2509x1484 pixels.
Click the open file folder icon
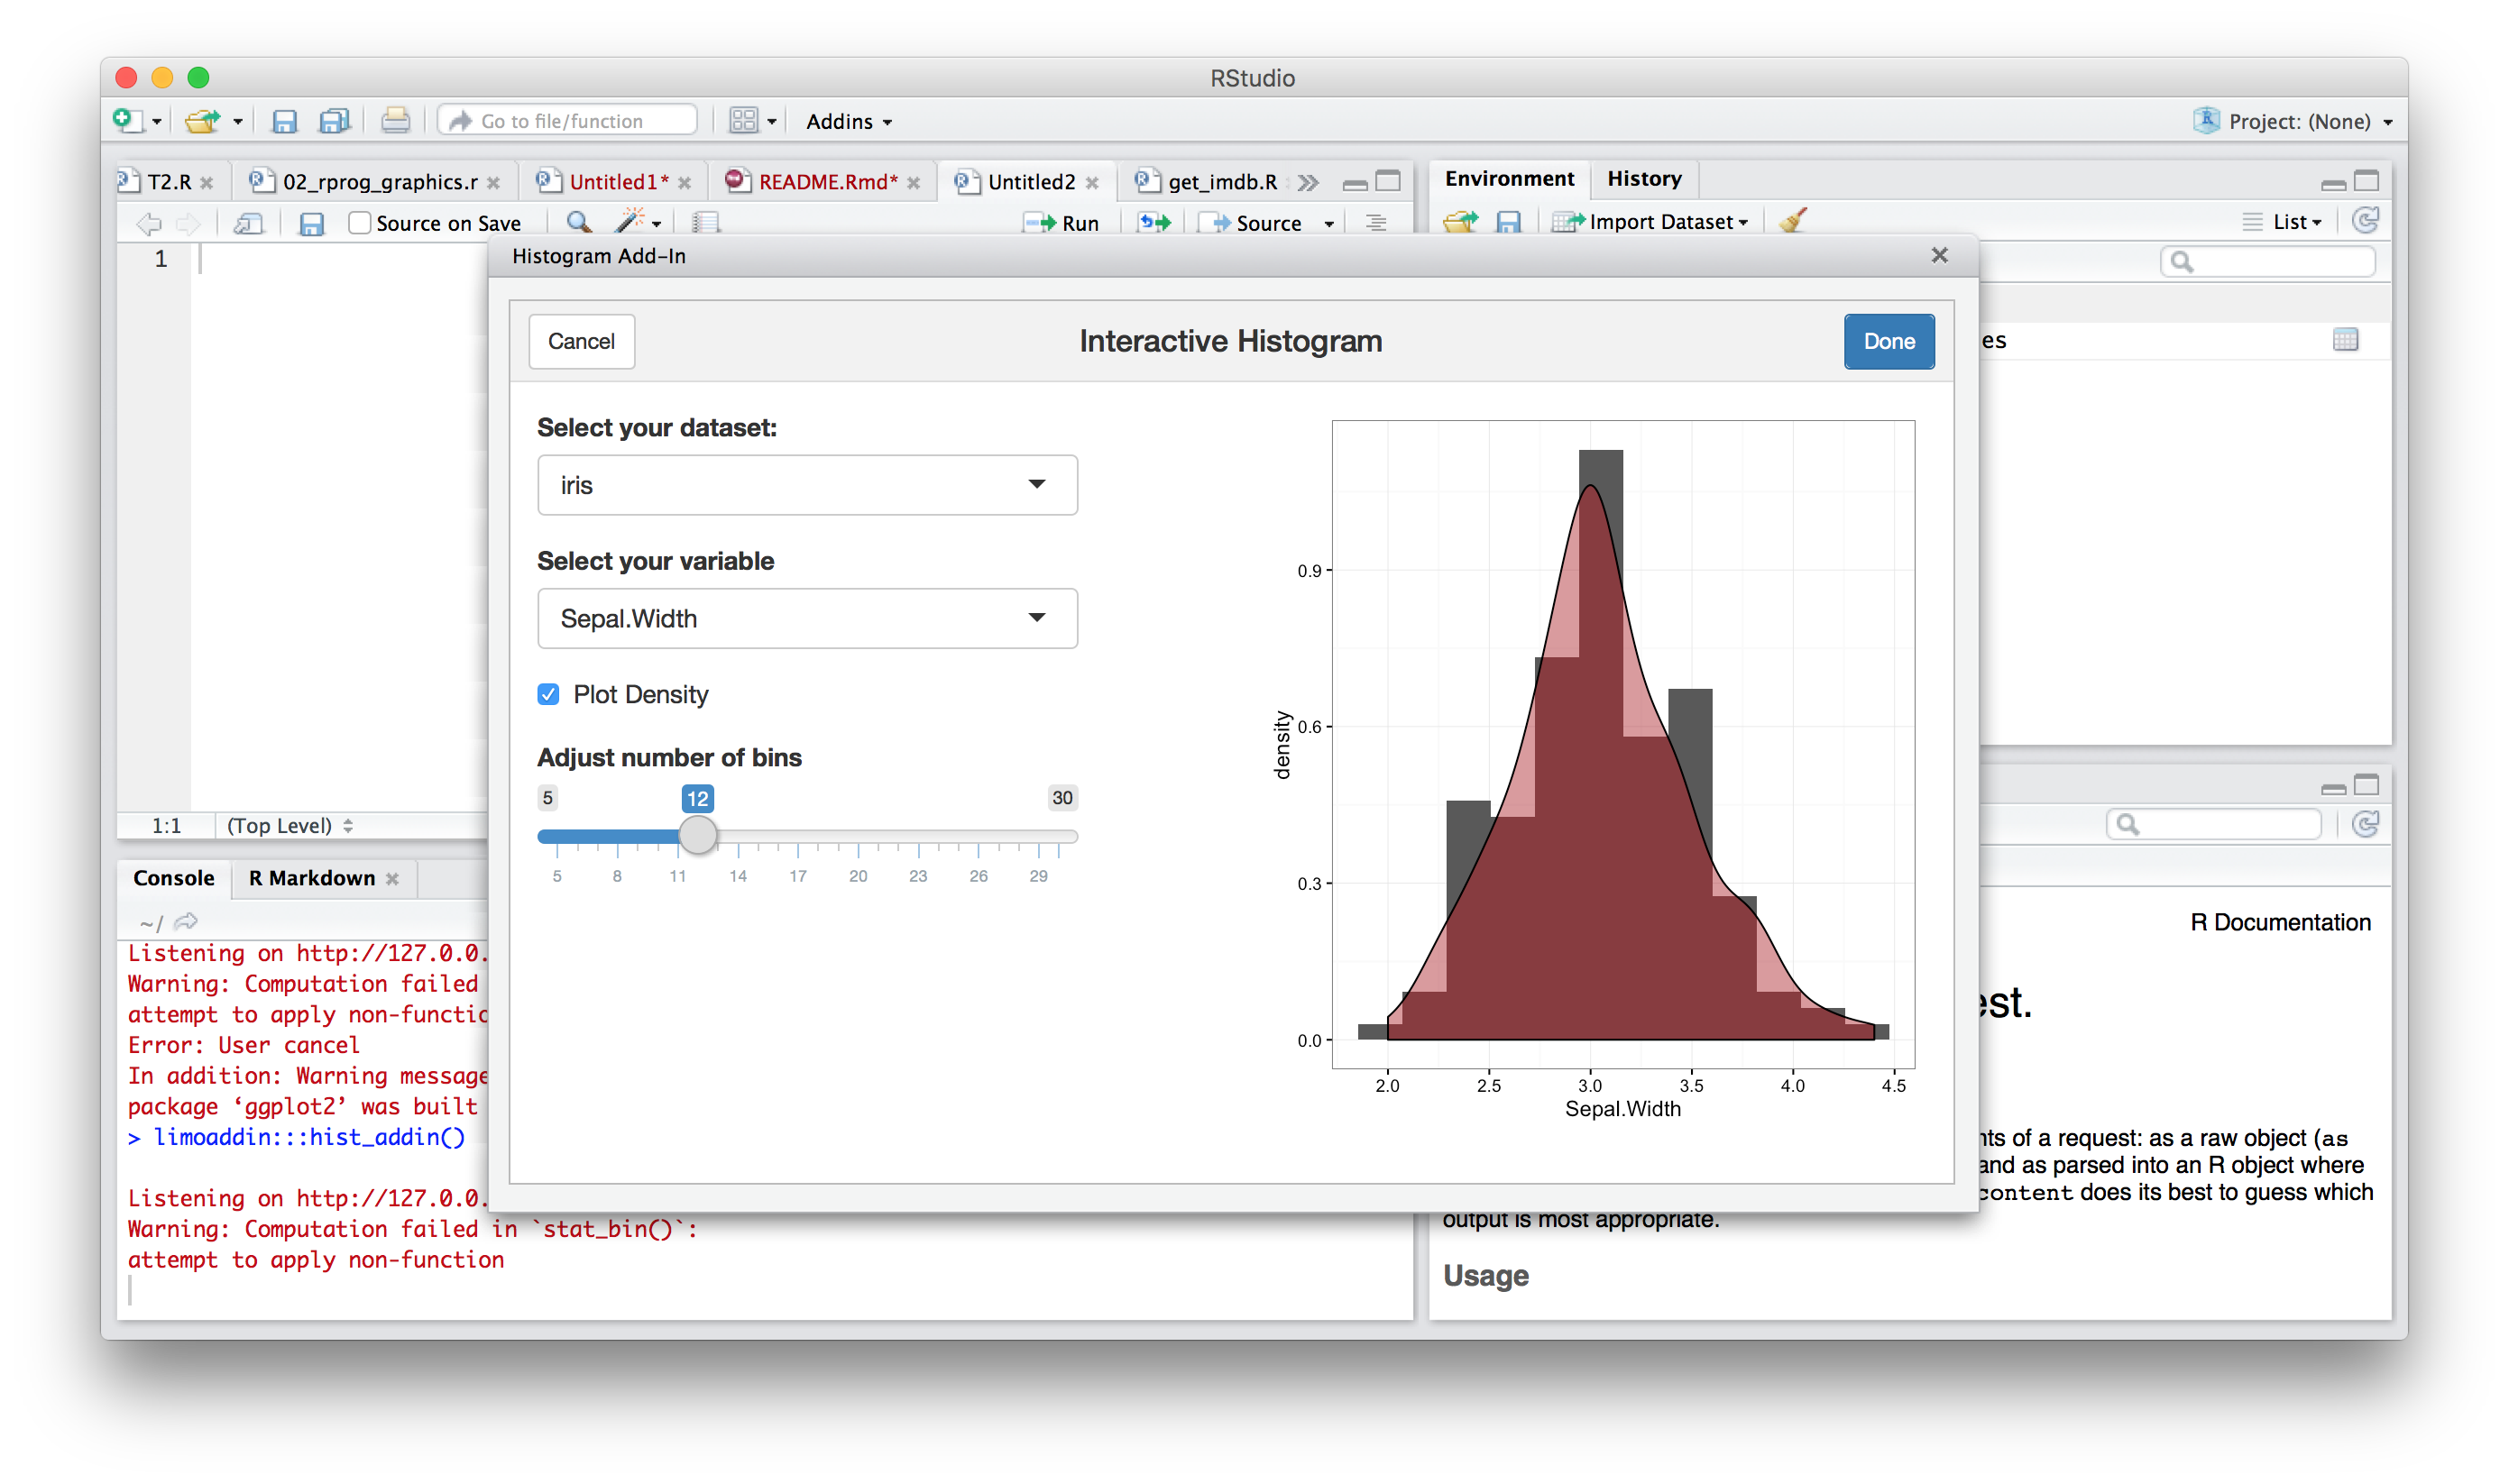point(203,121)
